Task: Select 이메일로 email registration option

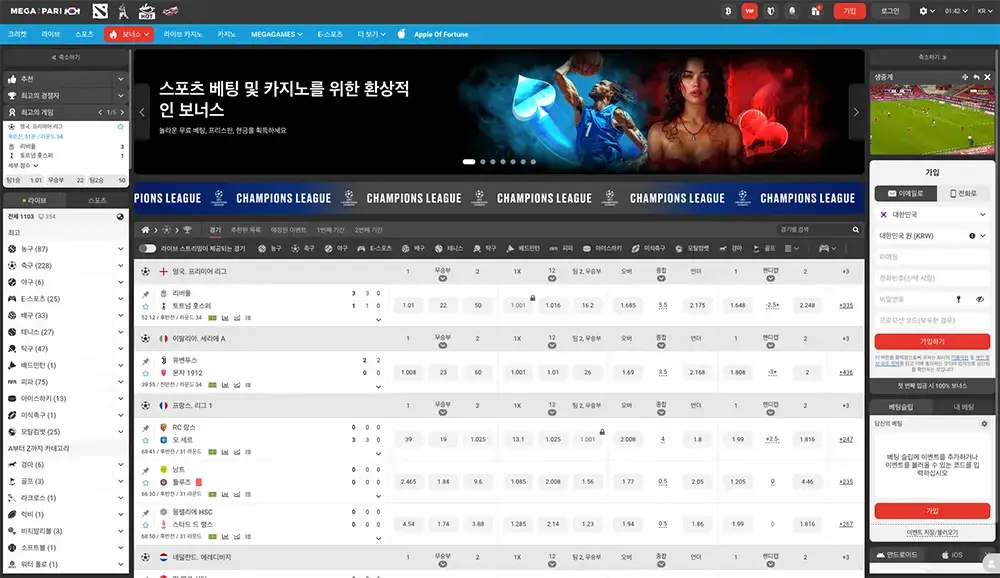Action: 906,193
